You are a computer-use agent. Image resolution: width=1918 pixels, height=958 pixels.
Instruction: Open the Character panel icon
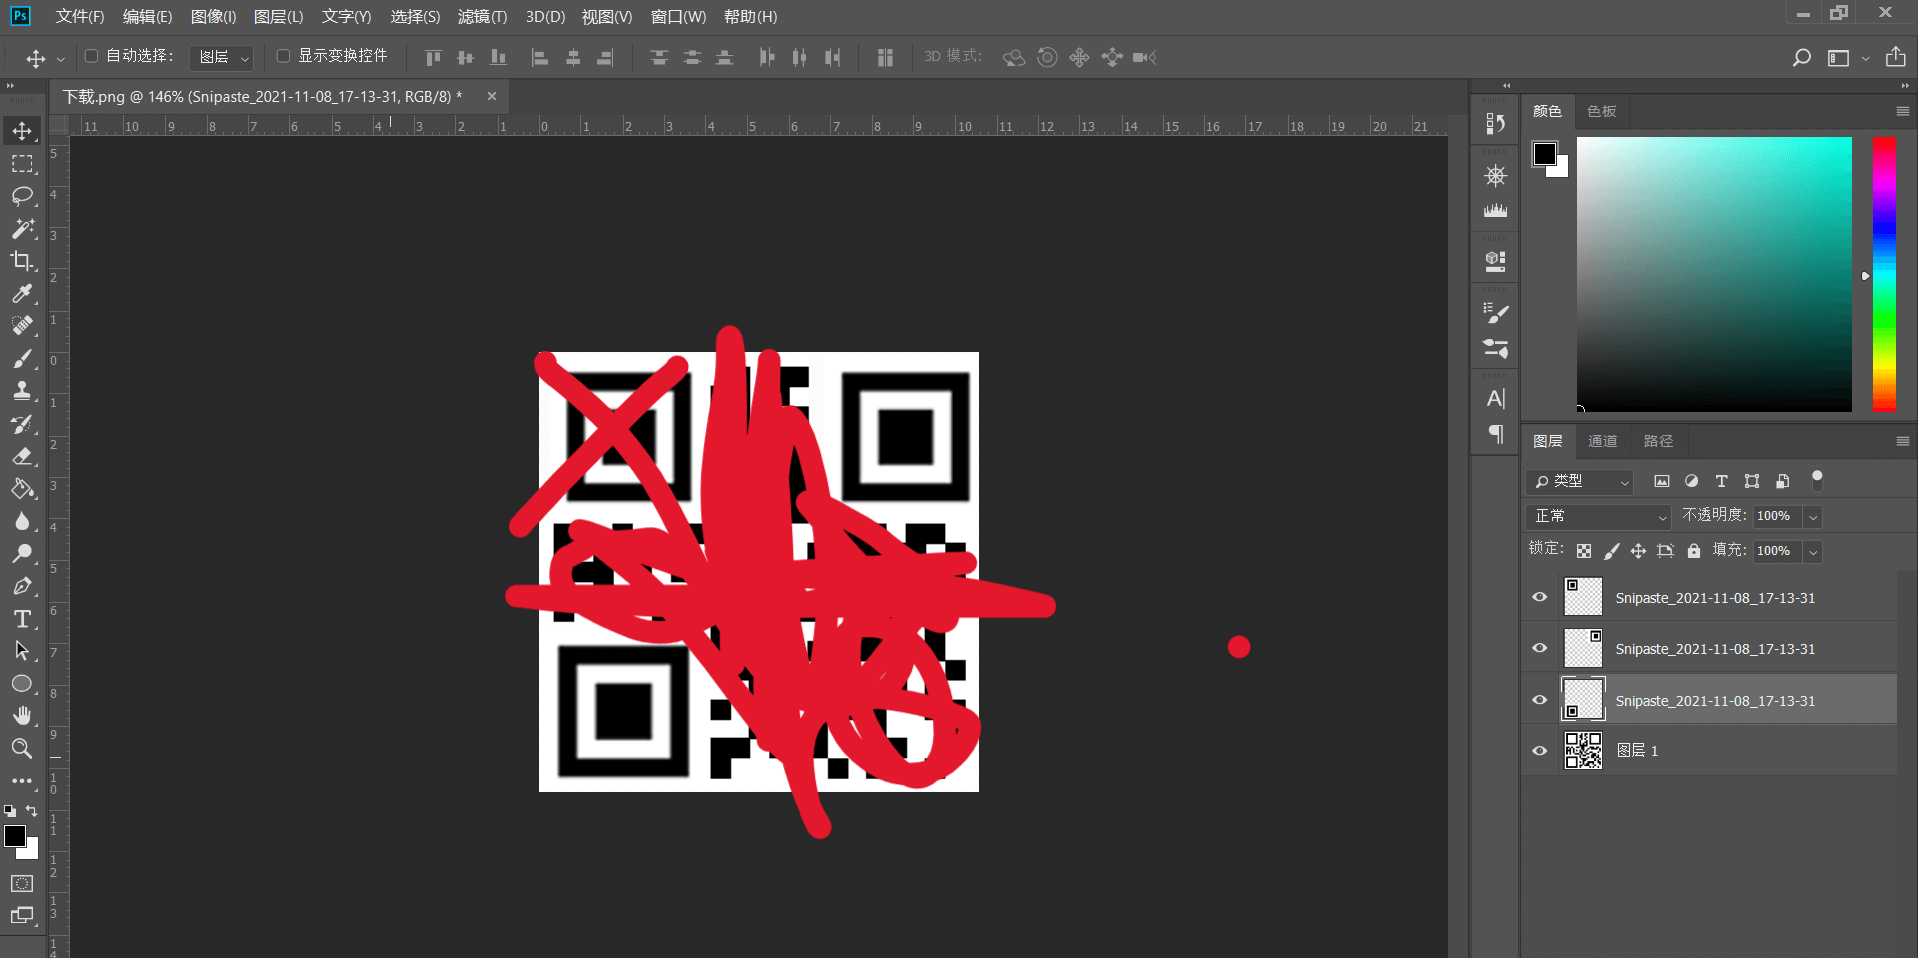pyautogui.click(x=1495, y=398)
